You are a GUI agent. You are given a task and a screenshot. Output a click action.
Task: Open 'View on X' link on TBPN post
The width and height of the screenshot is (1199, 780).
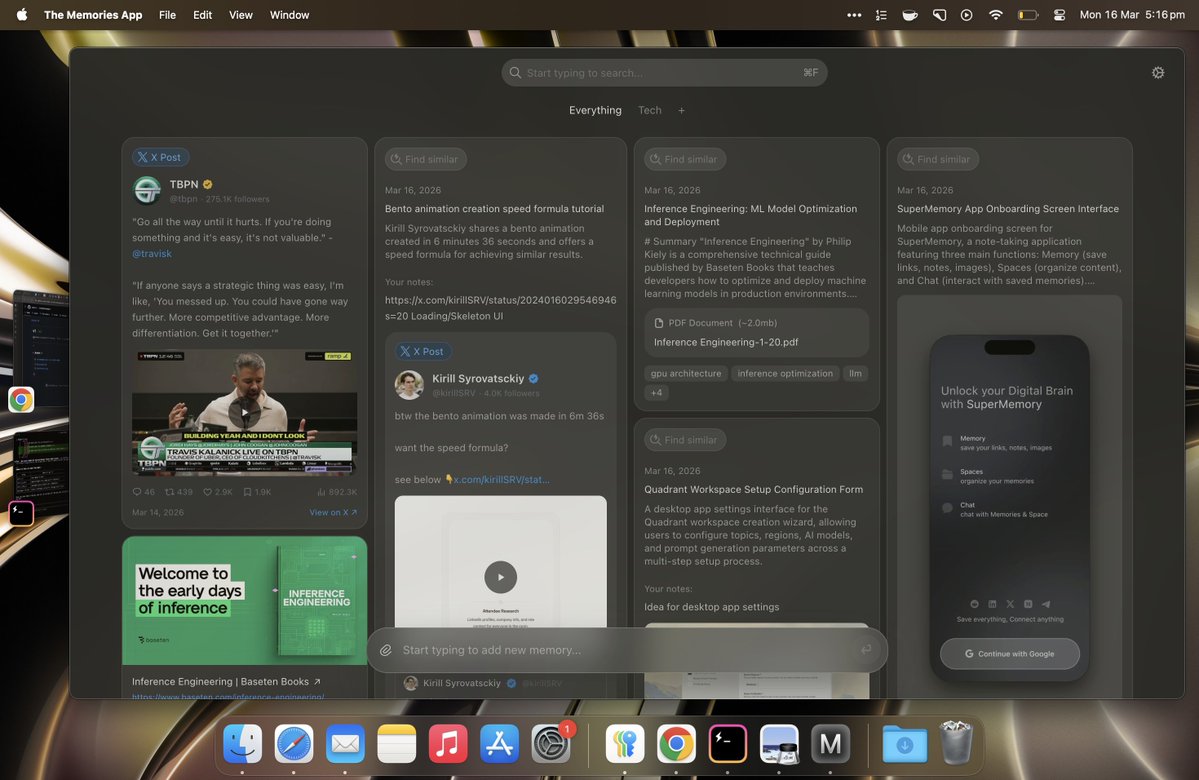tap(333, 512)
